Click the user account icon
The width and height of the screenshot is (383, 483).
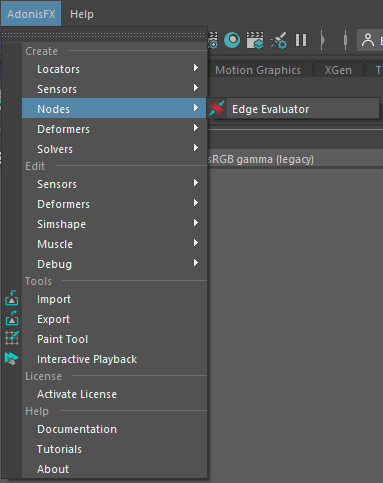point(368,40)
